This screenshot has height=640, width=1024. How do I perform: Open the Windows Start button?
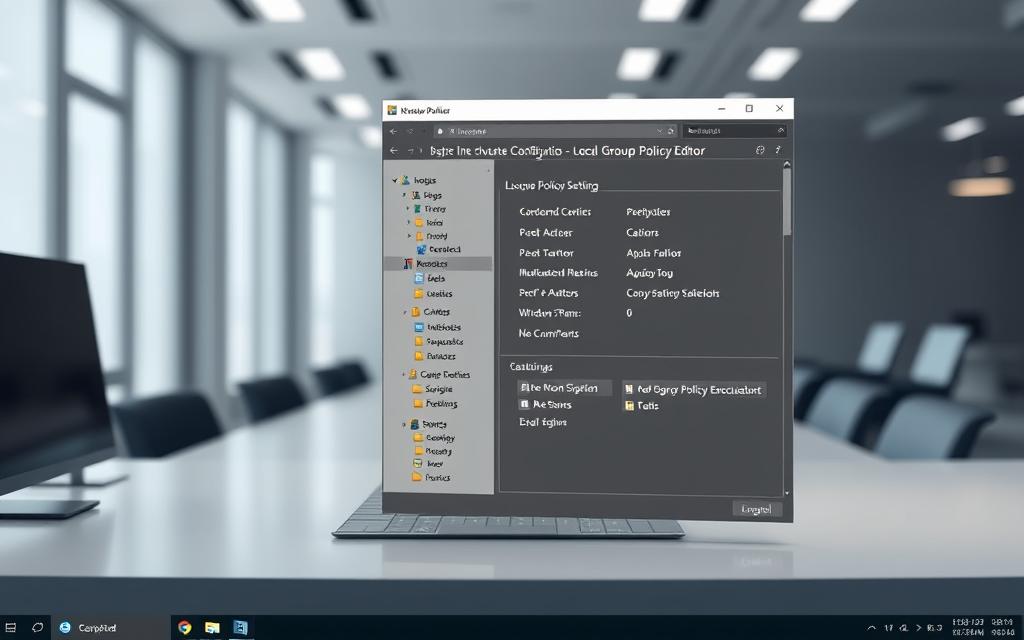pyautogui.click(x=11, y=628)
